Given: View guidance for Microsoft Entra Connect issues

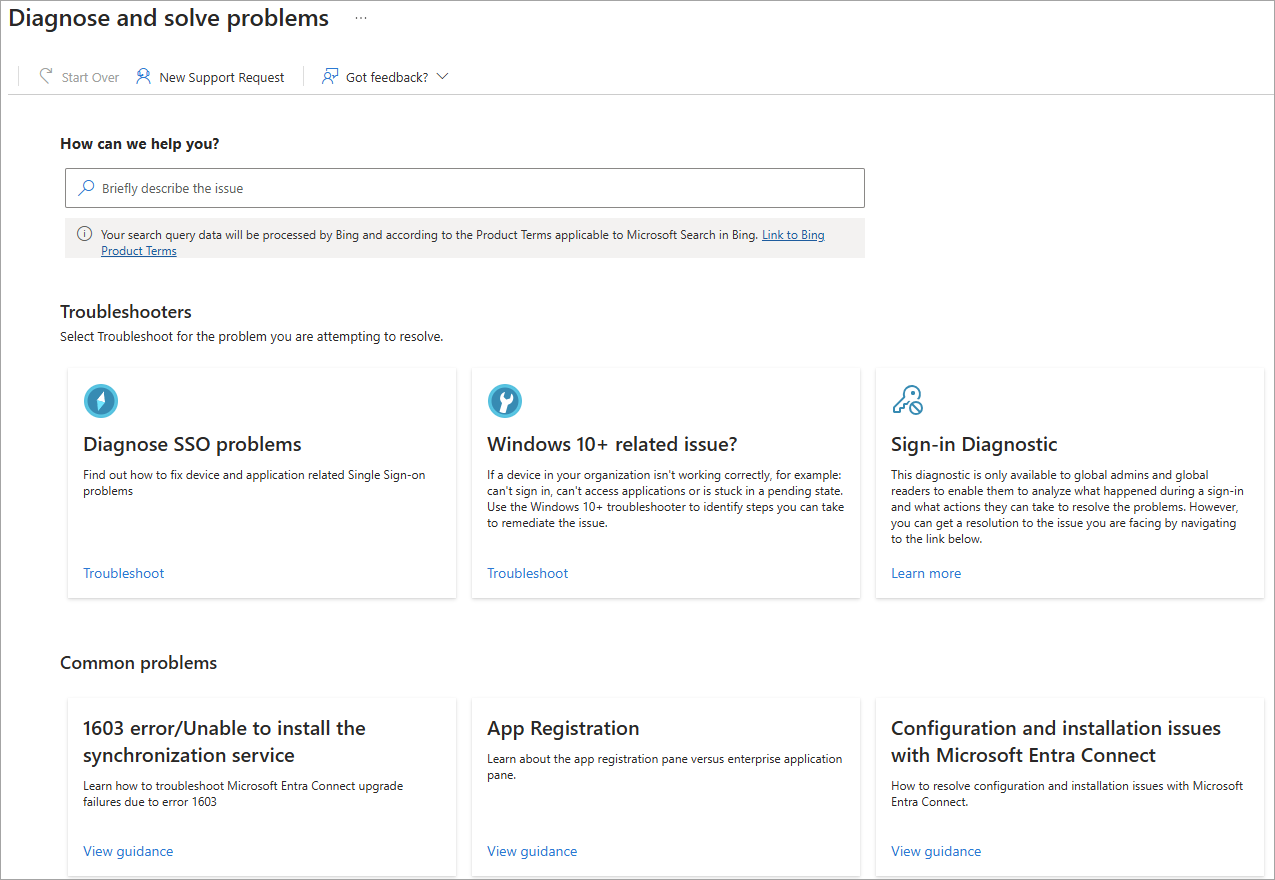Looking at the screenshot, I should (936, 851).
